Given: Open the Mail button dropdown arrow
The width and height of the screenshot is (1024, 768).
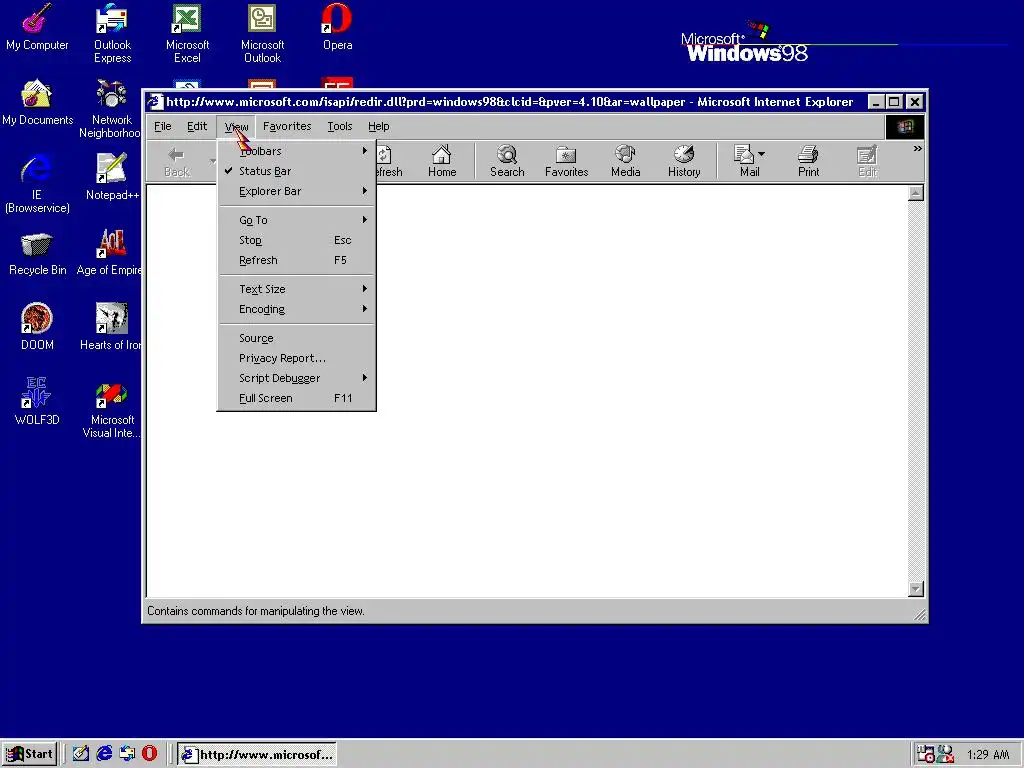Looking at the screenshot, I should 761,155.
